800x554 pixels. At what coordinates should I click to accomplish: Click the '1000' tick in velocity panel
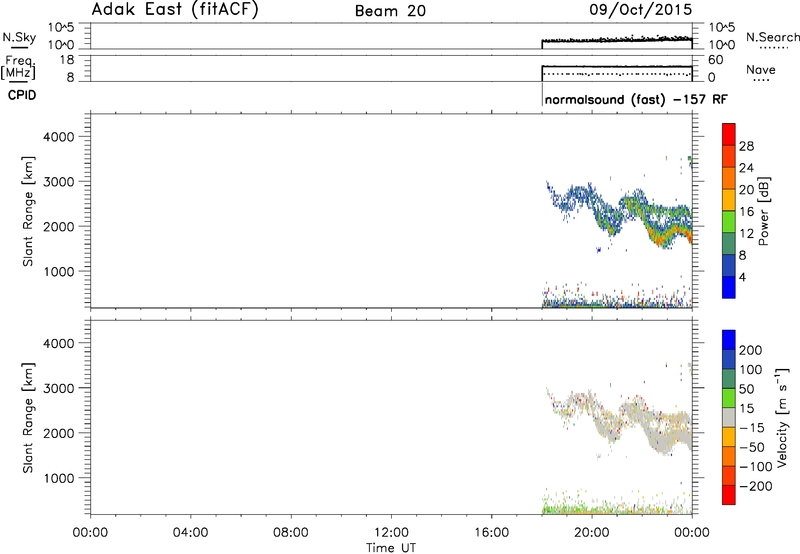coord(59,478)
